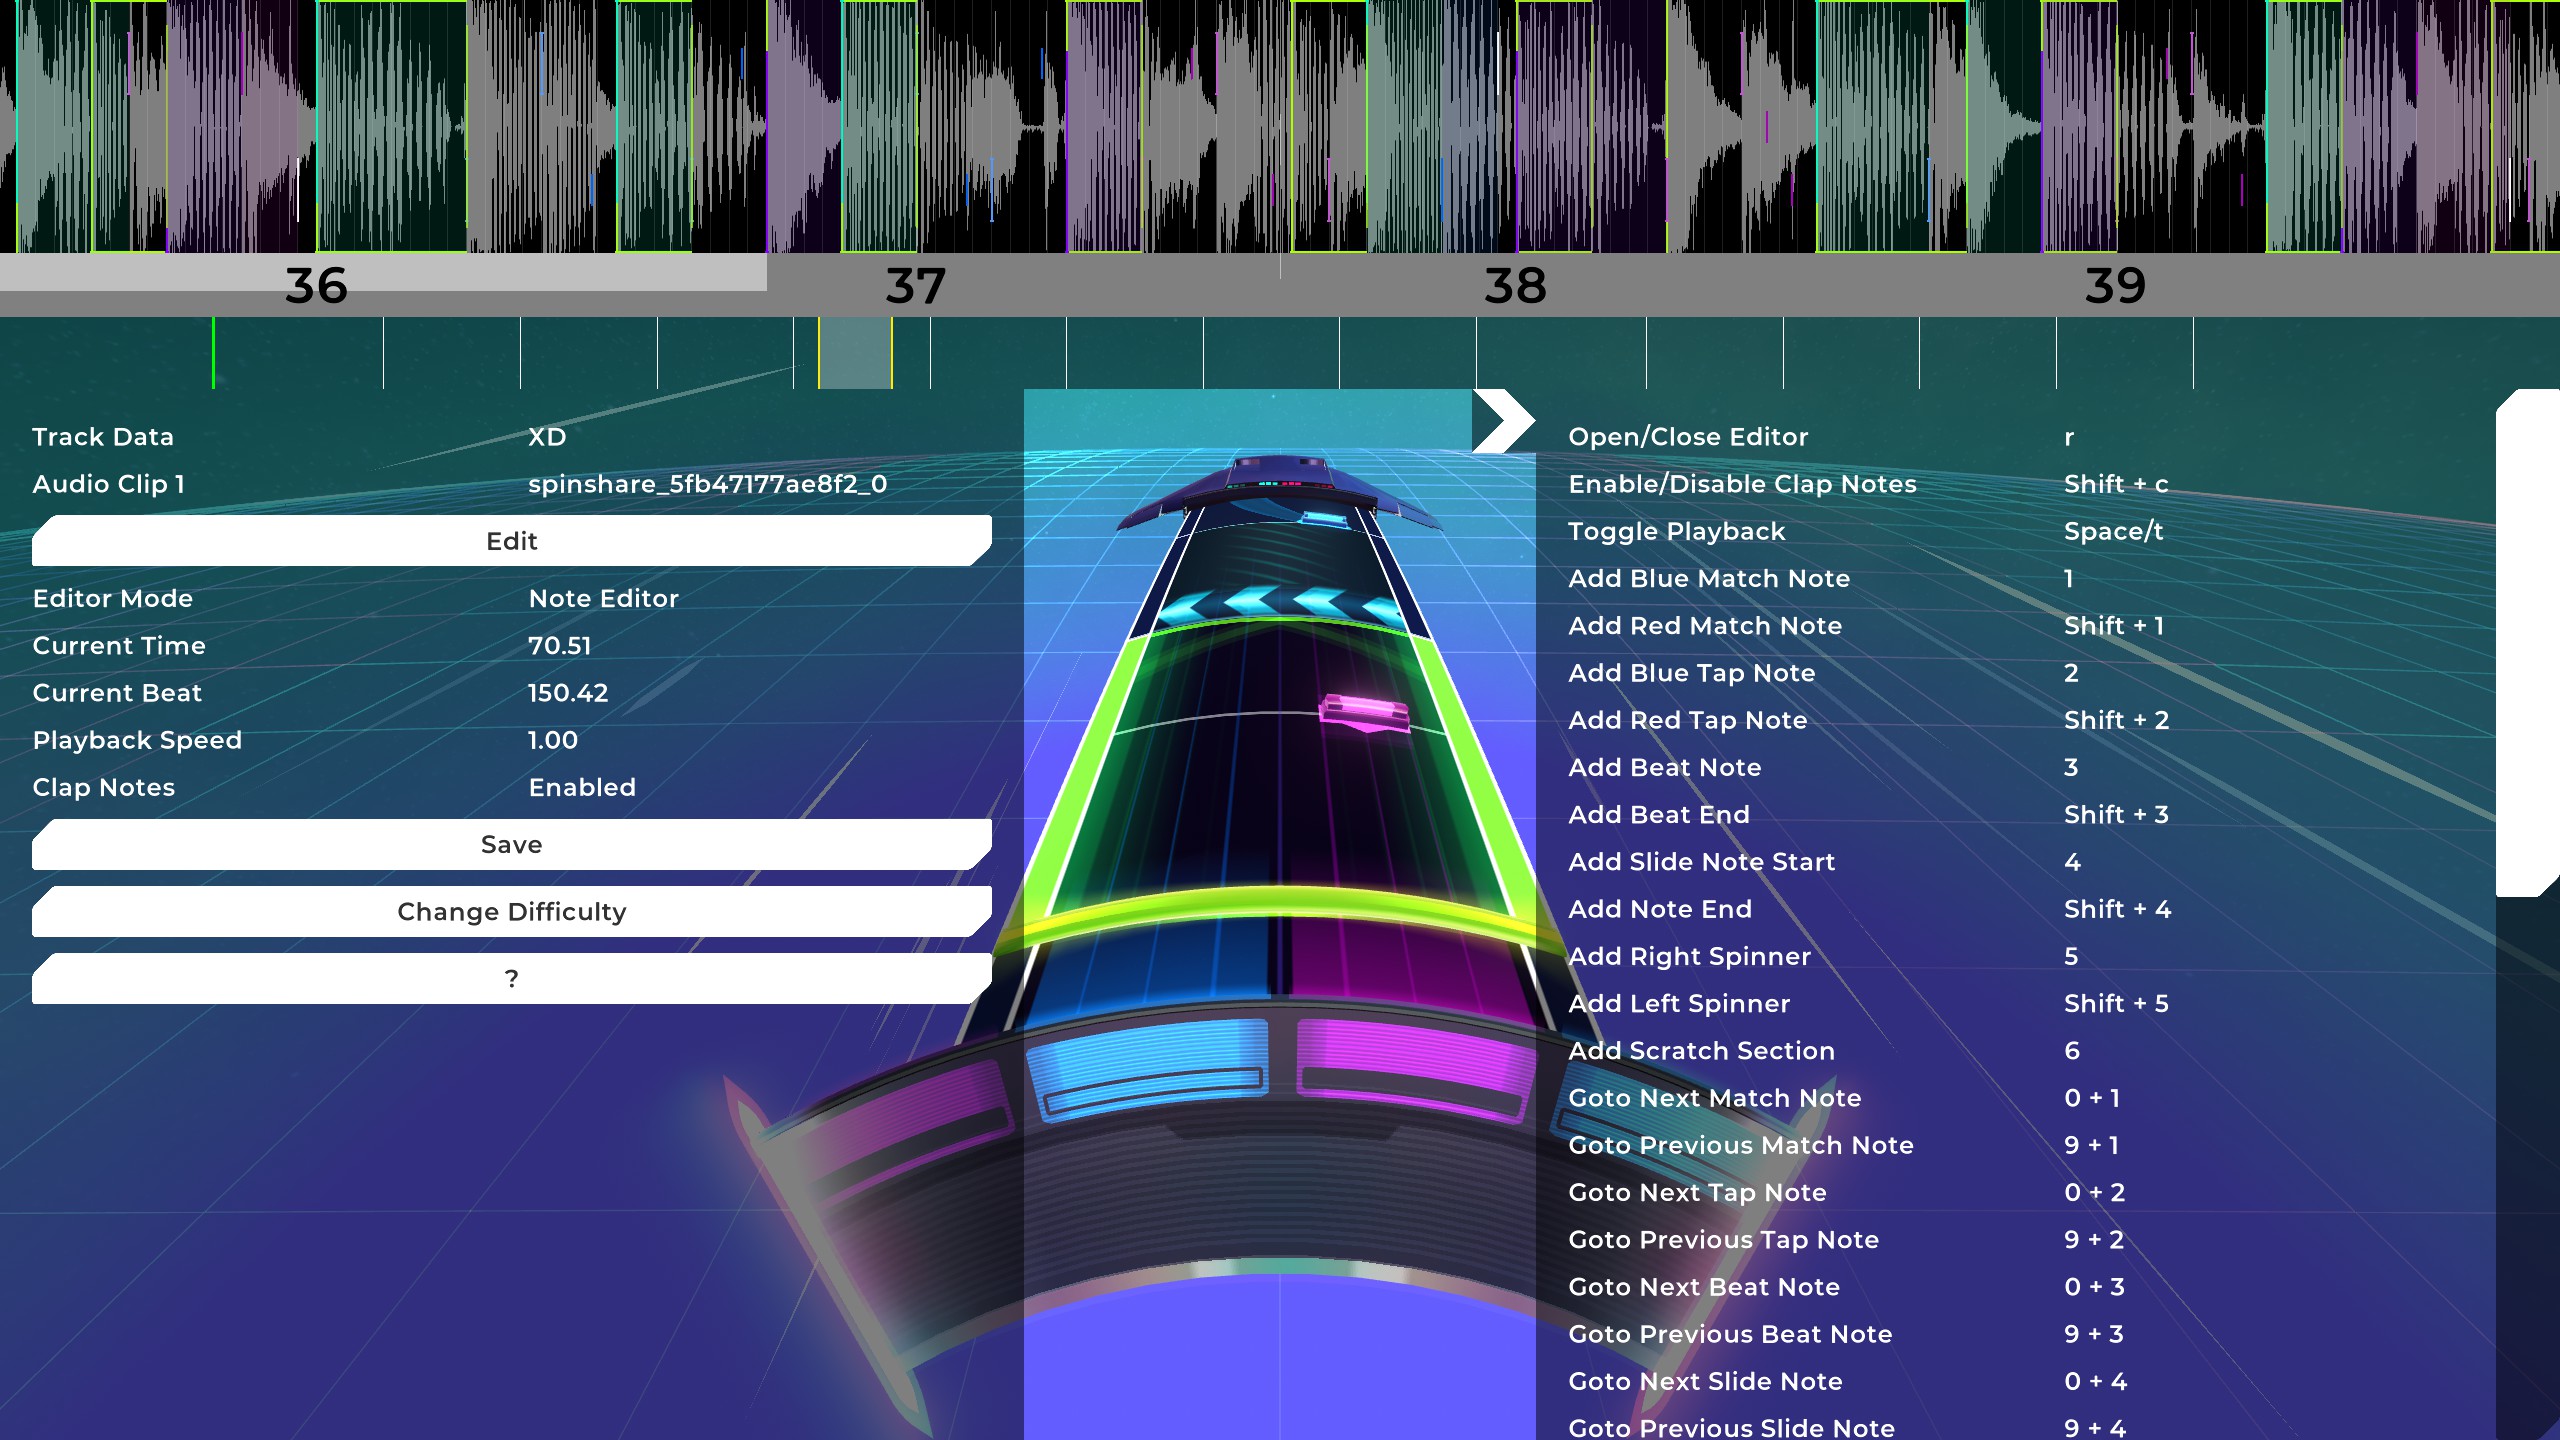Click the Edit button under Audio Clip
This screenshot has height=1440, width=2560.
(511, 541)
